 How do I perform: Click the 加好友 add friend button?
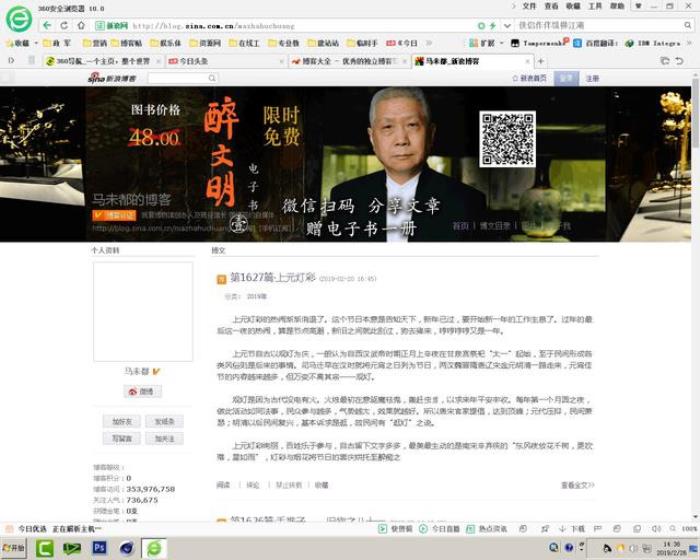click(x=122, y=422)
